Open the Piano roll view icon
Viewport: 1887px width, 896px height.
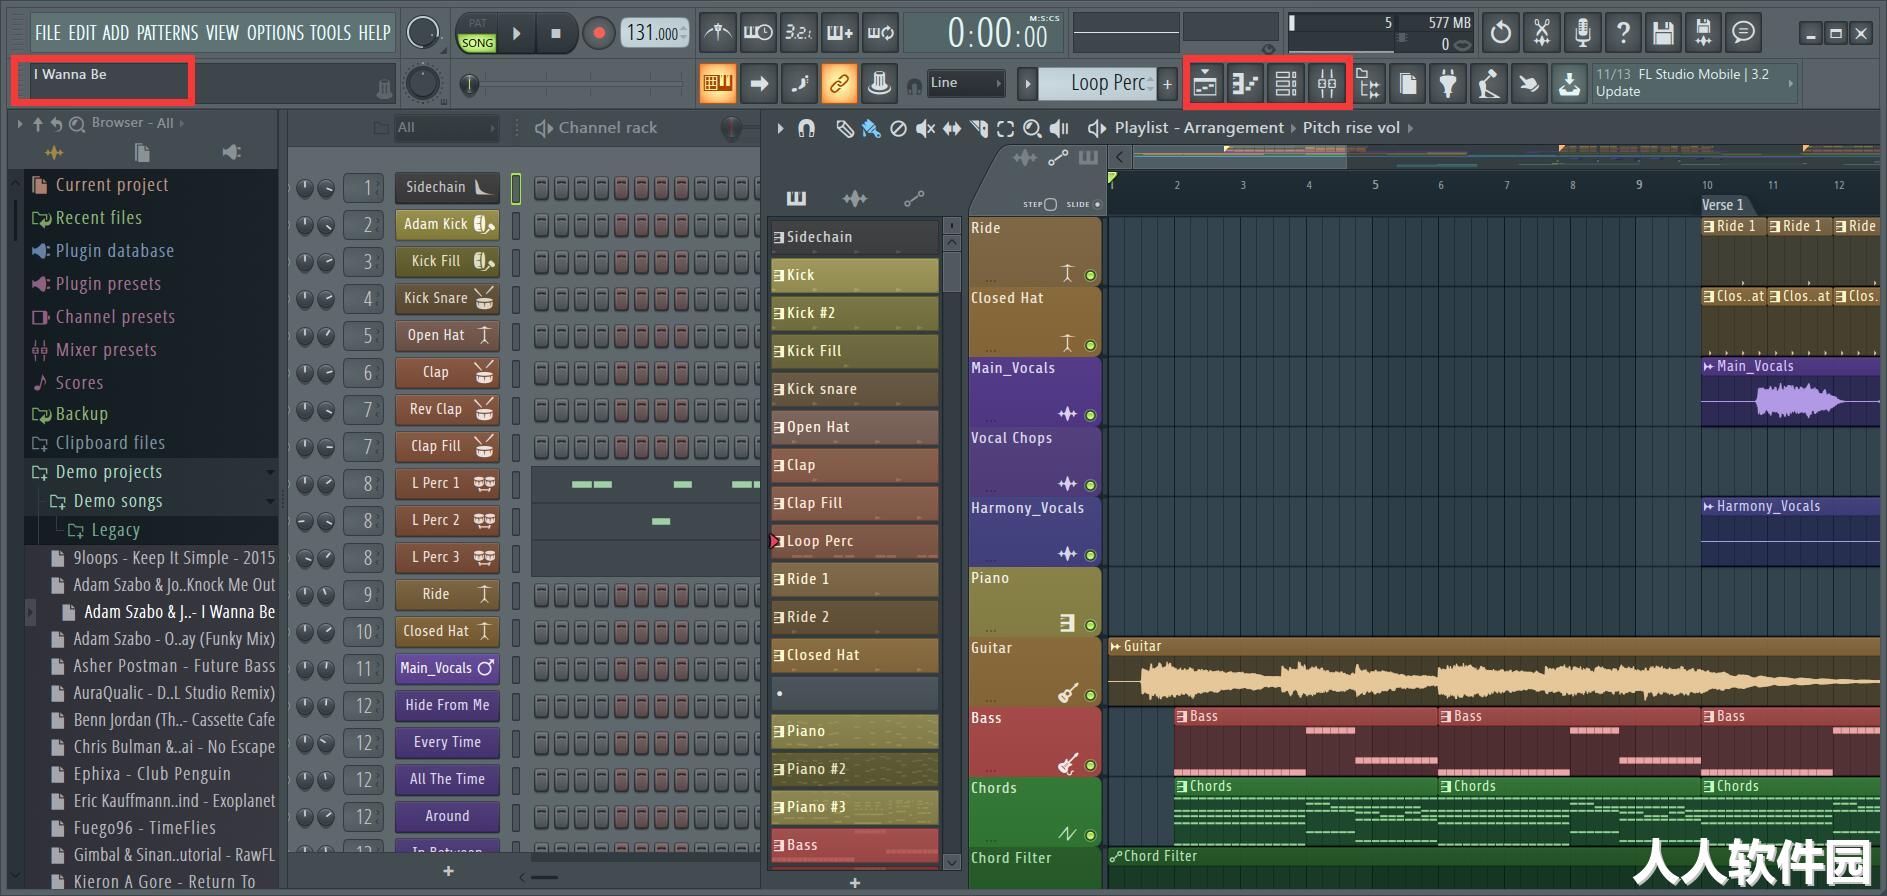tap(1245, 84)
